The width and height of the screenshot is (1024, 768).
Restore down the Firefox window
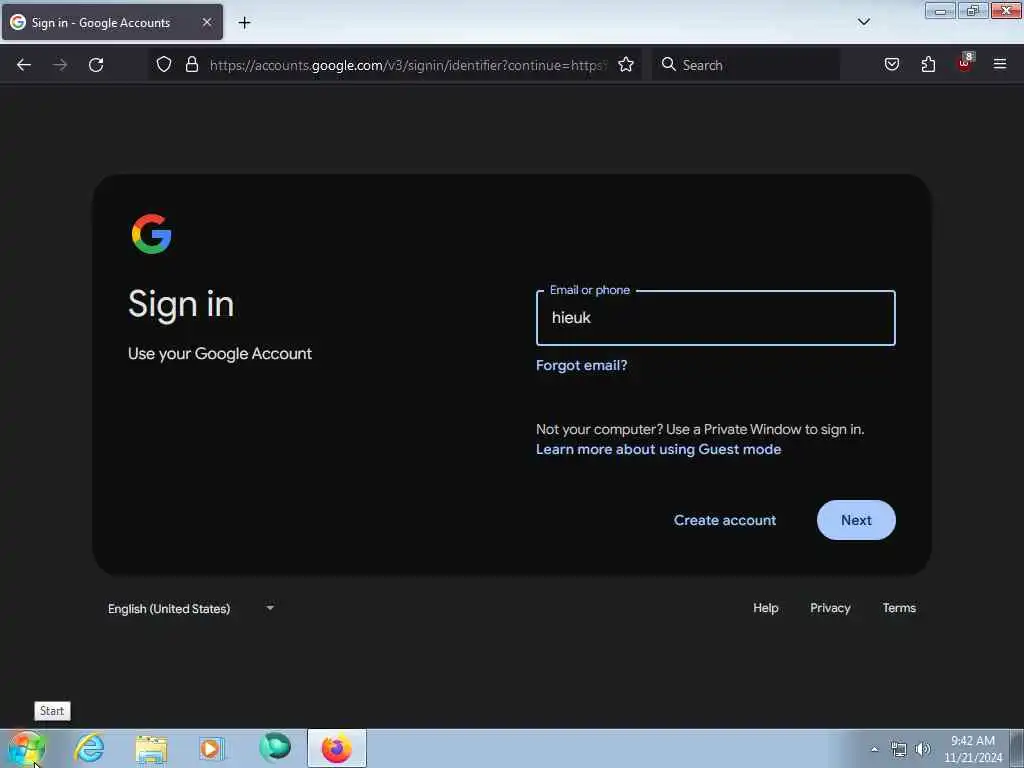click(x=973, y=10)
